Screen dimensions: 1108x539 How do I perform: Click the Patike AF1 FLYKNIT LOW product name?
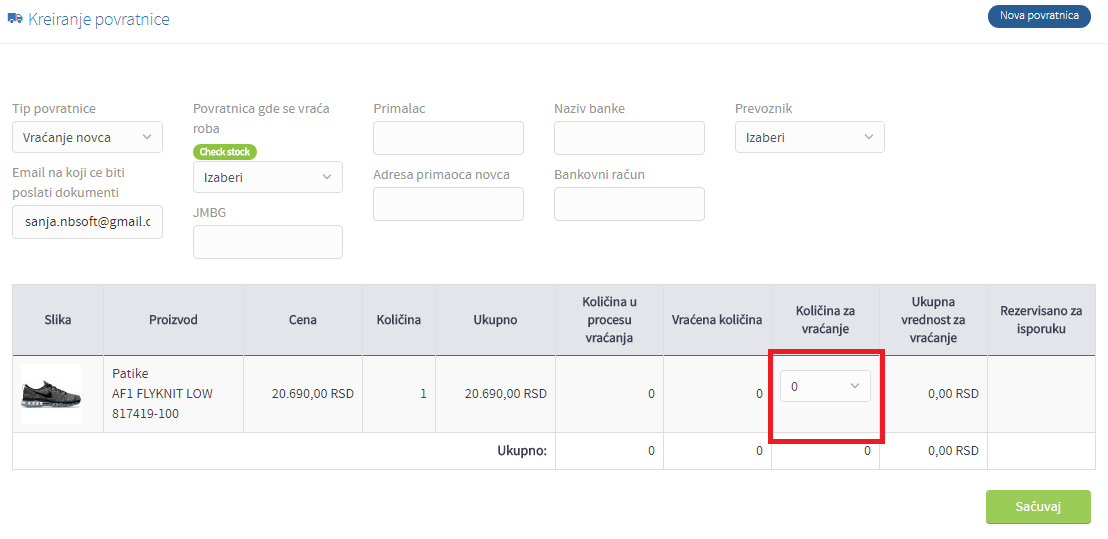click(x=163, y=393)
